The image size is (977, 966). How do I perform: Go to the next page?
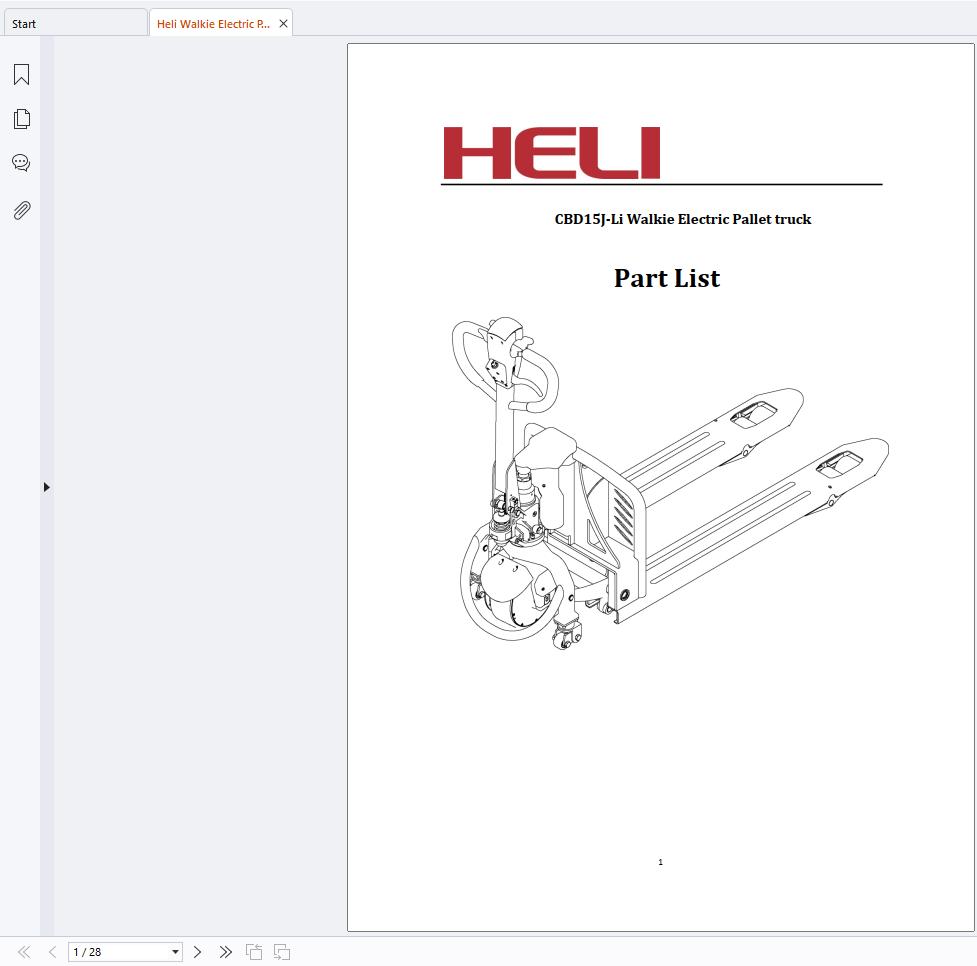(198, 952)
